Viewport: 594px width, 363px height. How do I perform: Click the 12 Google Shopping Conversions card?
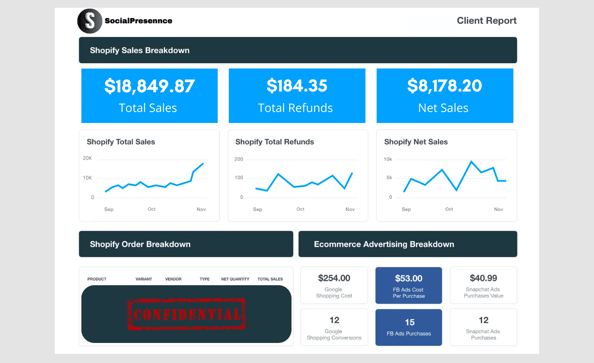pos(334,327)
